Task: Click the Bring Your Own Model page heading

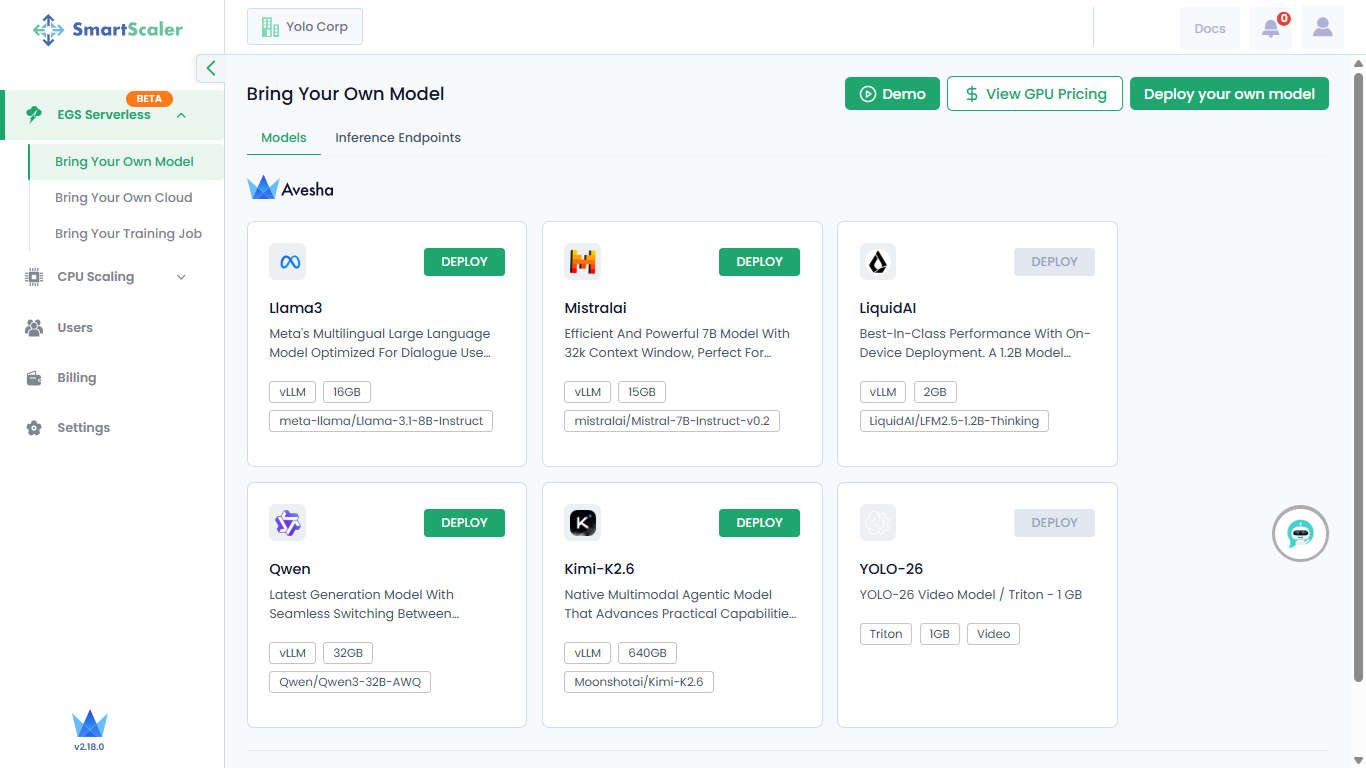Action: pyautogui.click(x=346, y=94)
